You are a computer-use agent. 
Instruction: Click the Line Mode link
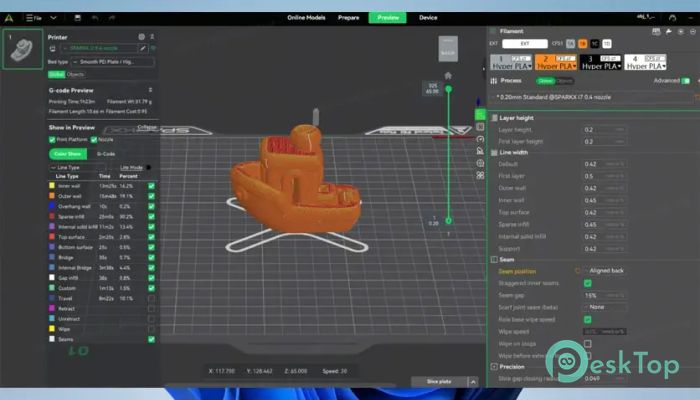coord(131,167)
